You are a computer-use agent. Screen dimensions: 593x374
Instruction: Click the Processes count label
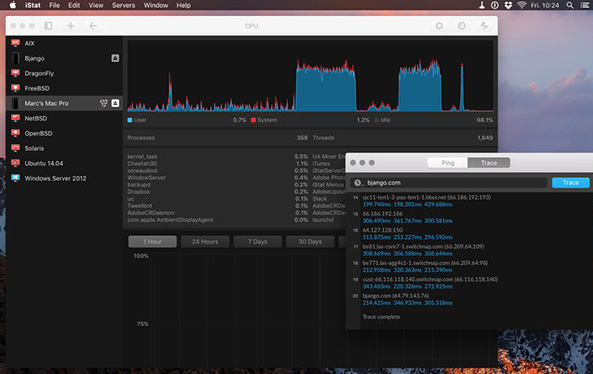coord(141,138)
